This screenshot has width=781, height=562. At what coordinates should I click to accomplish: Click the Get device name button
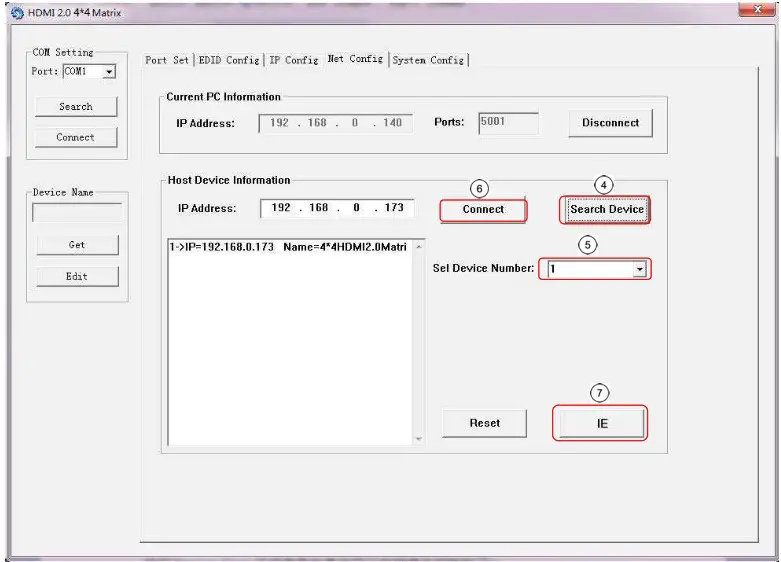(77, 245)
